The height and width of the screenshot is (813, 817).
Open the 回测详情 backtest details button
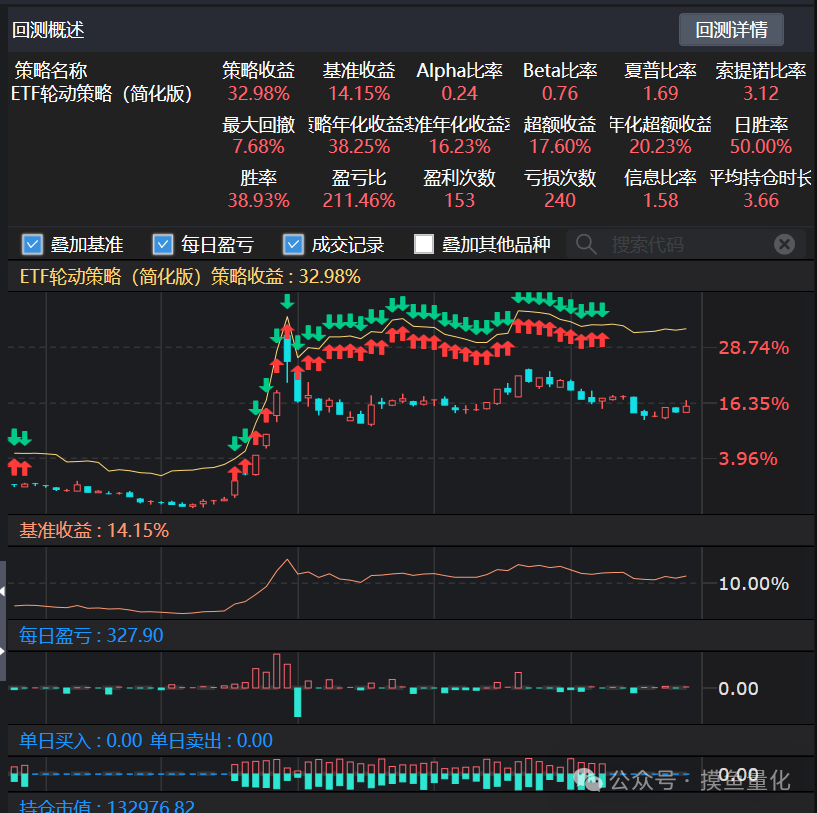coord(731,30)
